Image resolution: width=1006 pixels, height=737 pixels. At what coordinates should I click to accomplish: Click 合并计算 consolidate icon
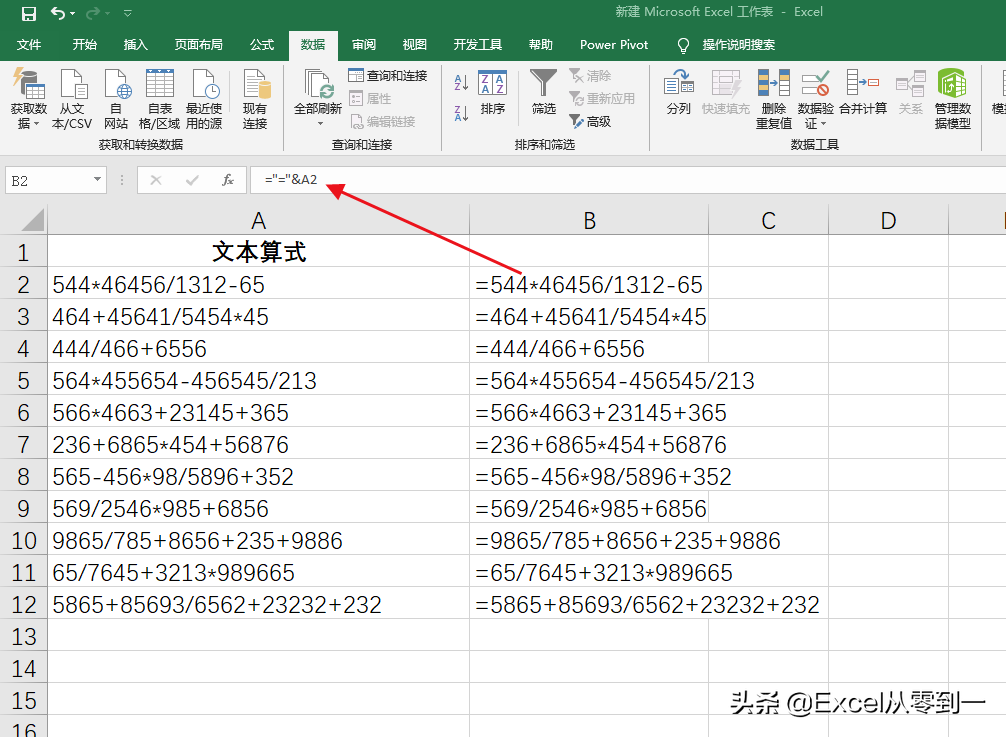[862, 85]
